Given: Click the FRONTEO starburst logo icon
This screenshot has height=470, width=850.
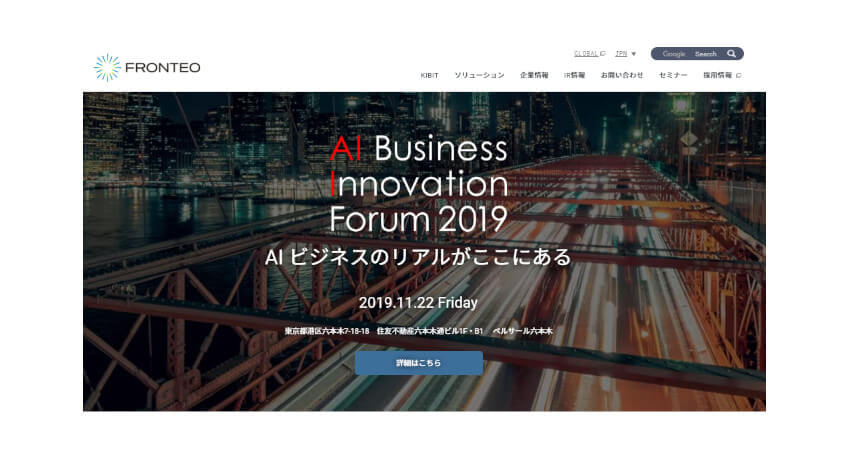Looking at the screenshot, I should coord(107,67).
